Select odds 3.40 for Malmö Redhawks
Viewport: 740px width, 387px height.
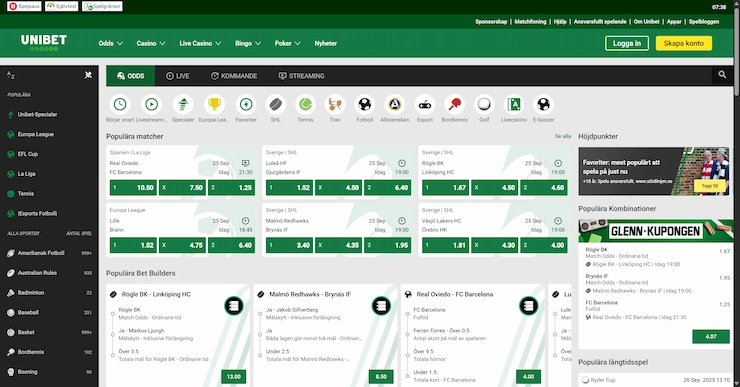(x=289, y=245)
